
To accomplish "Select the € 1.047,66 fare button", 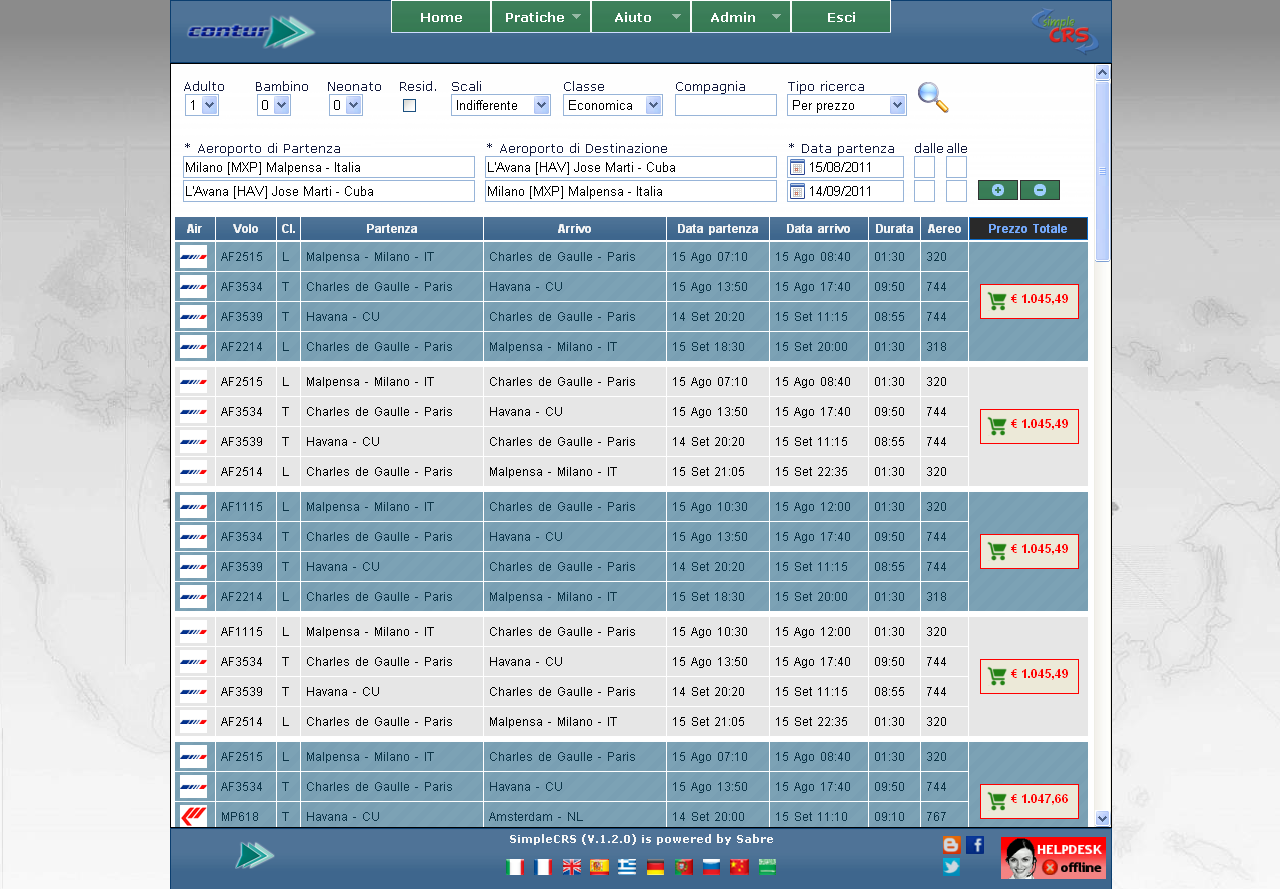I will click(1029, 801).
